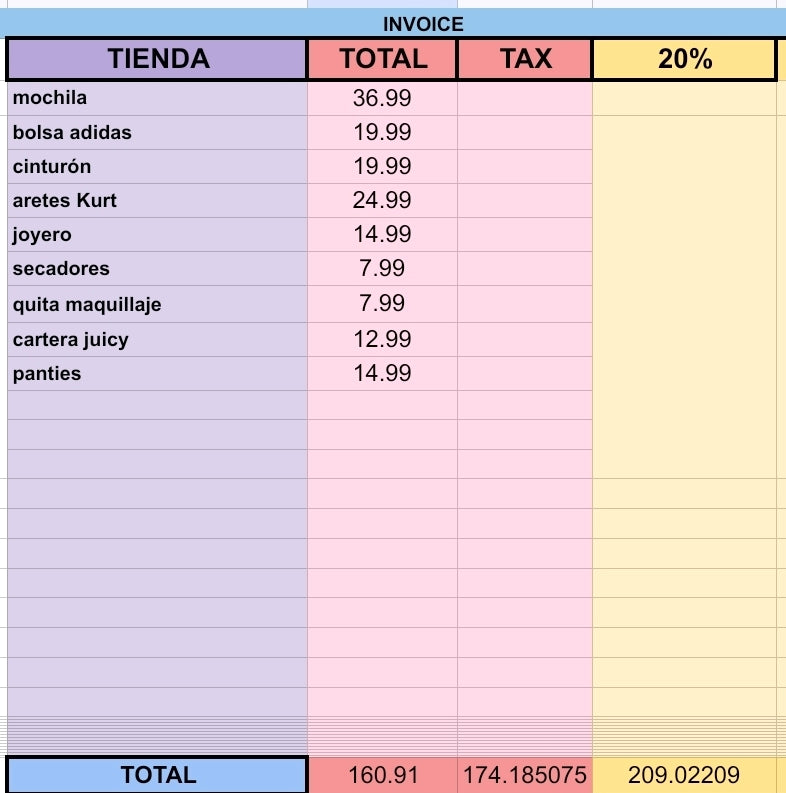Image resolution: width=786 pixels, height=793 pixels.
Task: Select the panties item cell
Action: [157, 373]
